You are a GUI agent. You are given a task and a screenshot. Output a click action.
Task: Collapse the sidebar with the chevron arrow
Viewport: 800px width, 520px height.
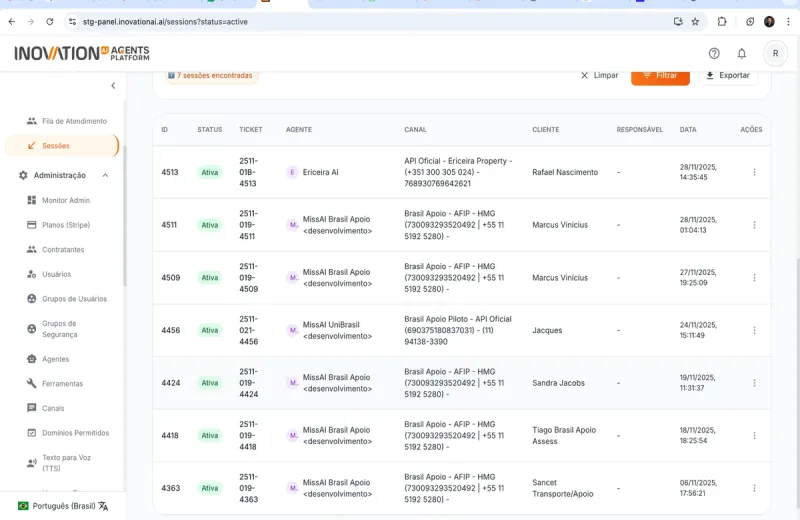(x=113, y=86)
